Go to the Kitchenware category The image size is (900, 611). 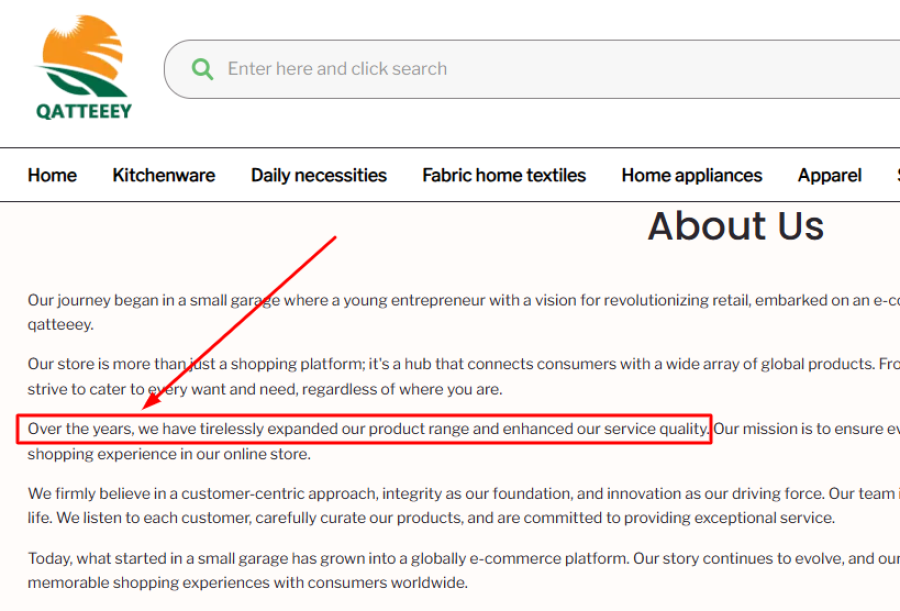pos(163,175)
